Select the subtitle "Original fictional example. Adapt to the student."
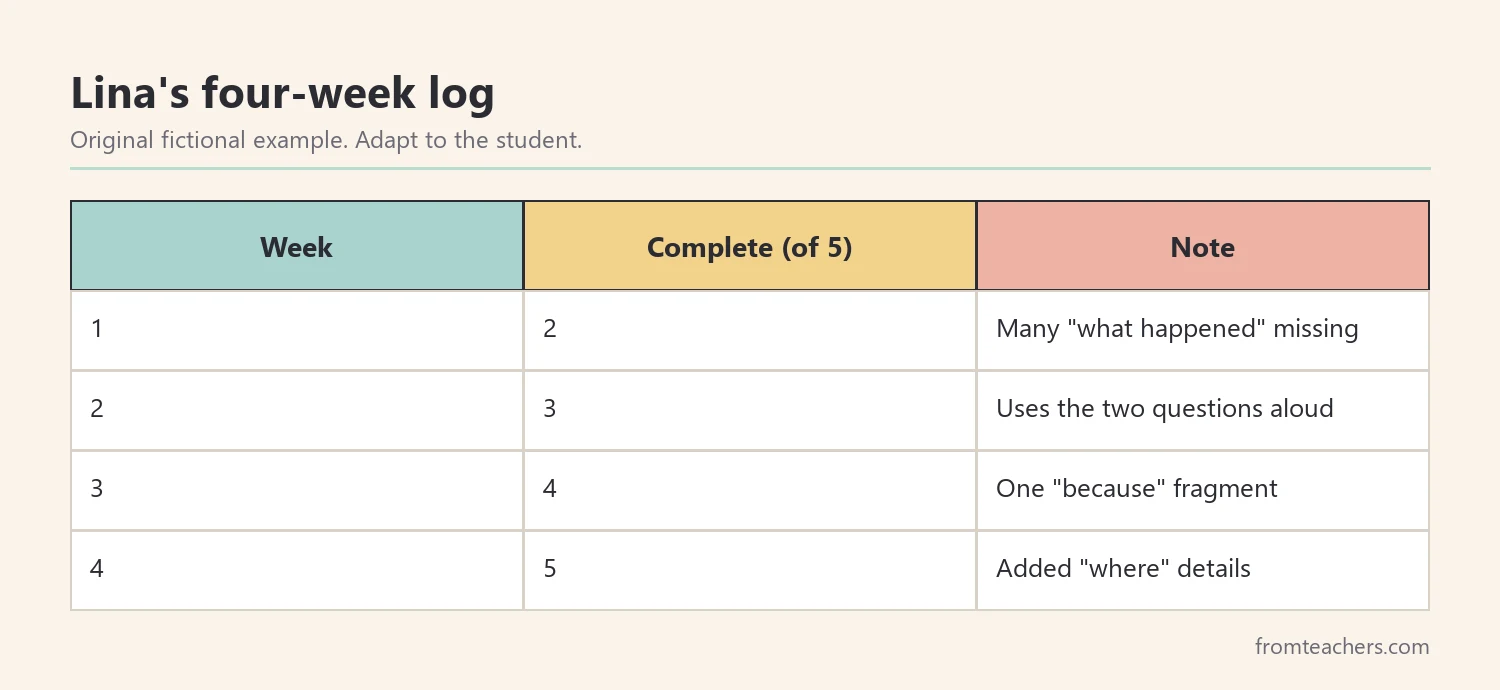 326,140
